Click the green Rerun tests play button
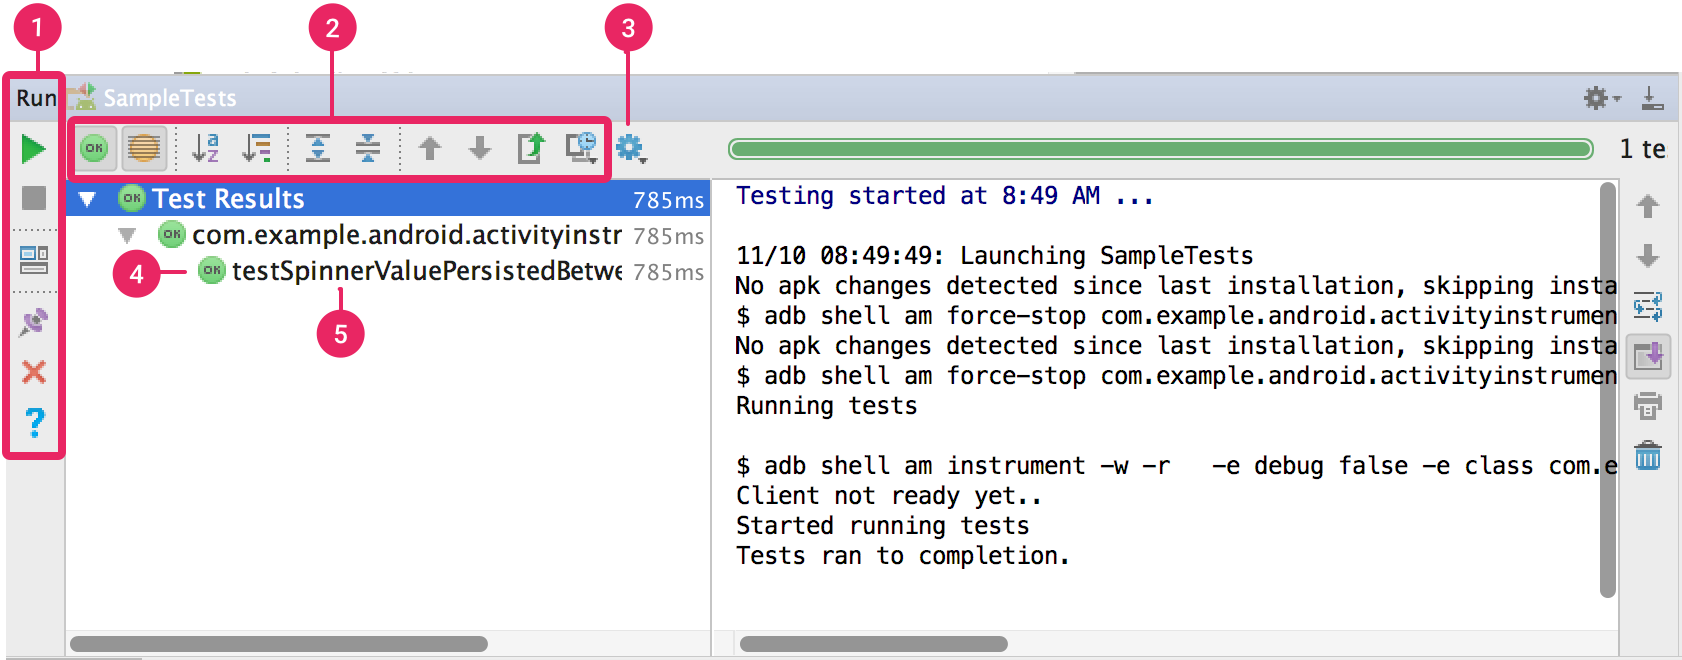Image resolution: width=1682 pixels, height=660 pixels. (x=33, y=149)
